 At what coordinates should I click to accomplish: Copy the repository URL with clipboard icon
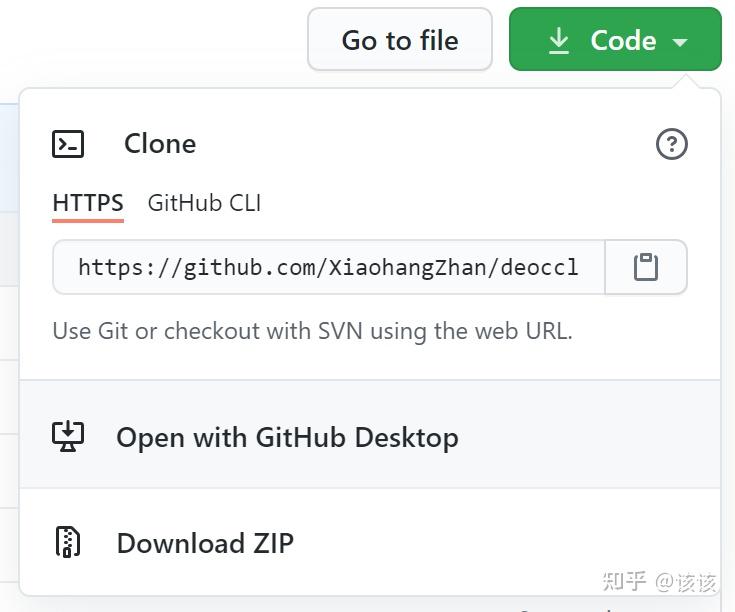pyautogui.click(x=646, y=267)
